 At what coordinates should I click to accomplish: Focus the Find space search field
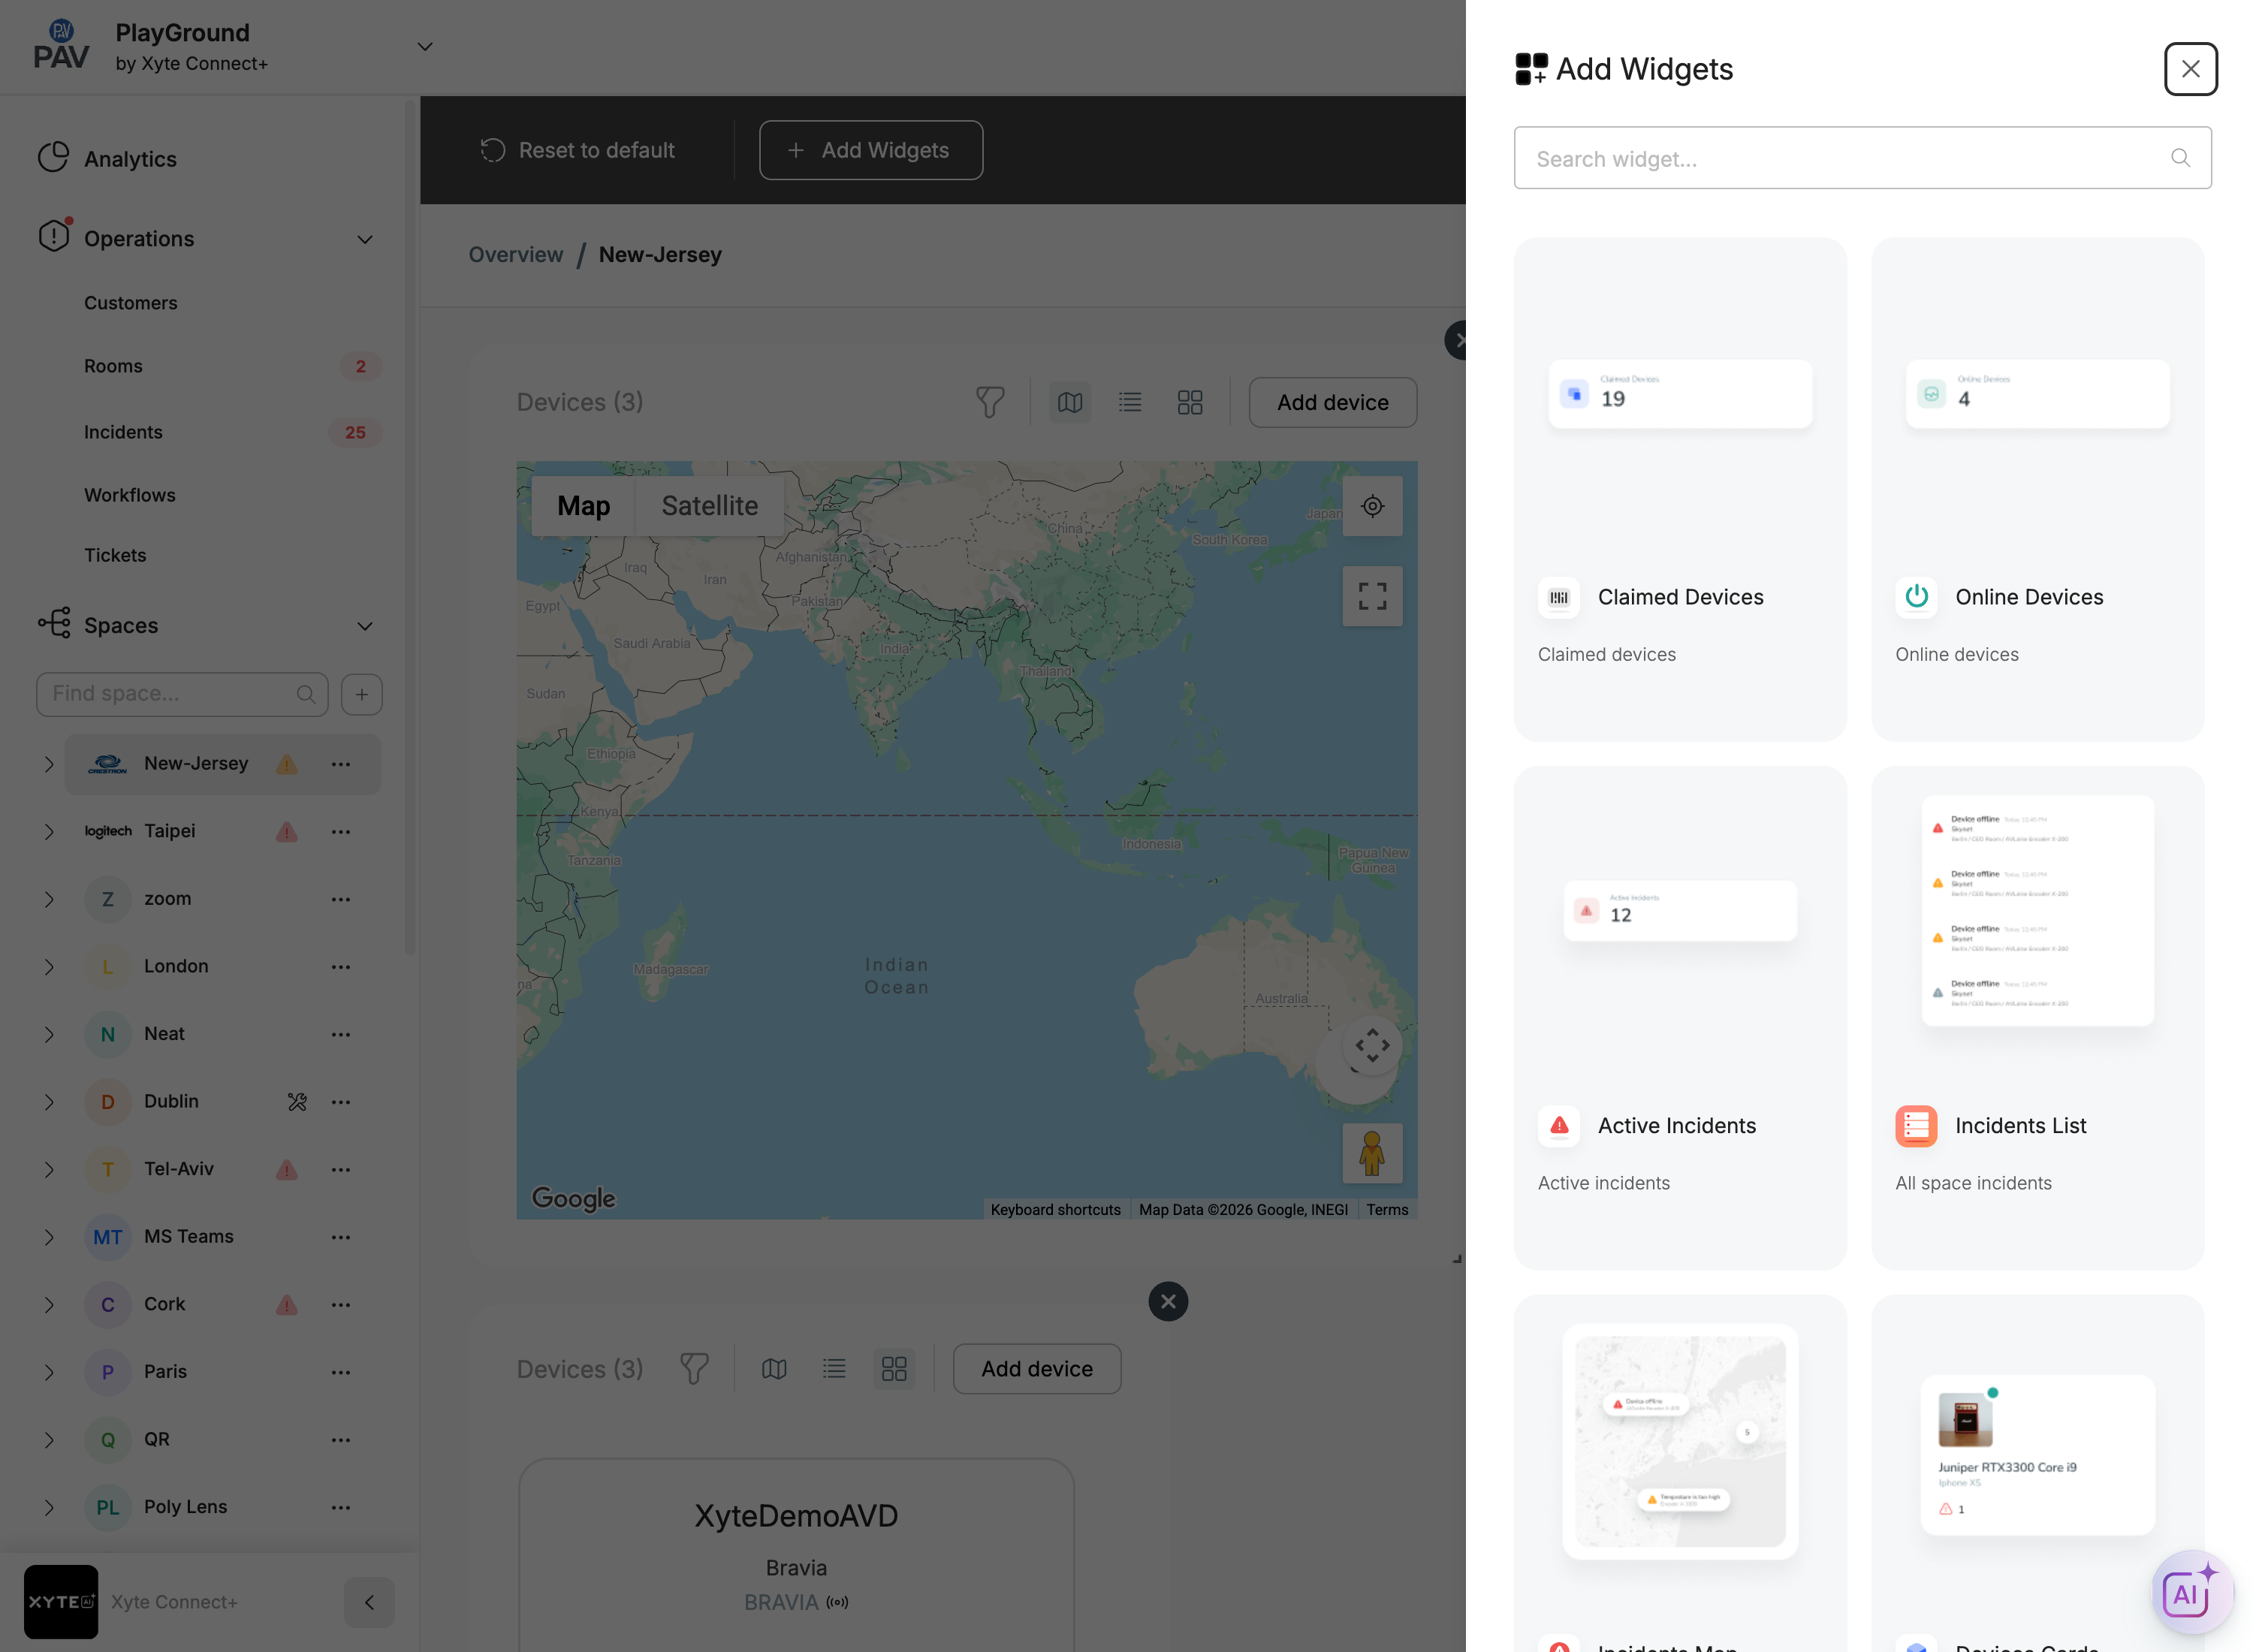click(182, 694)
